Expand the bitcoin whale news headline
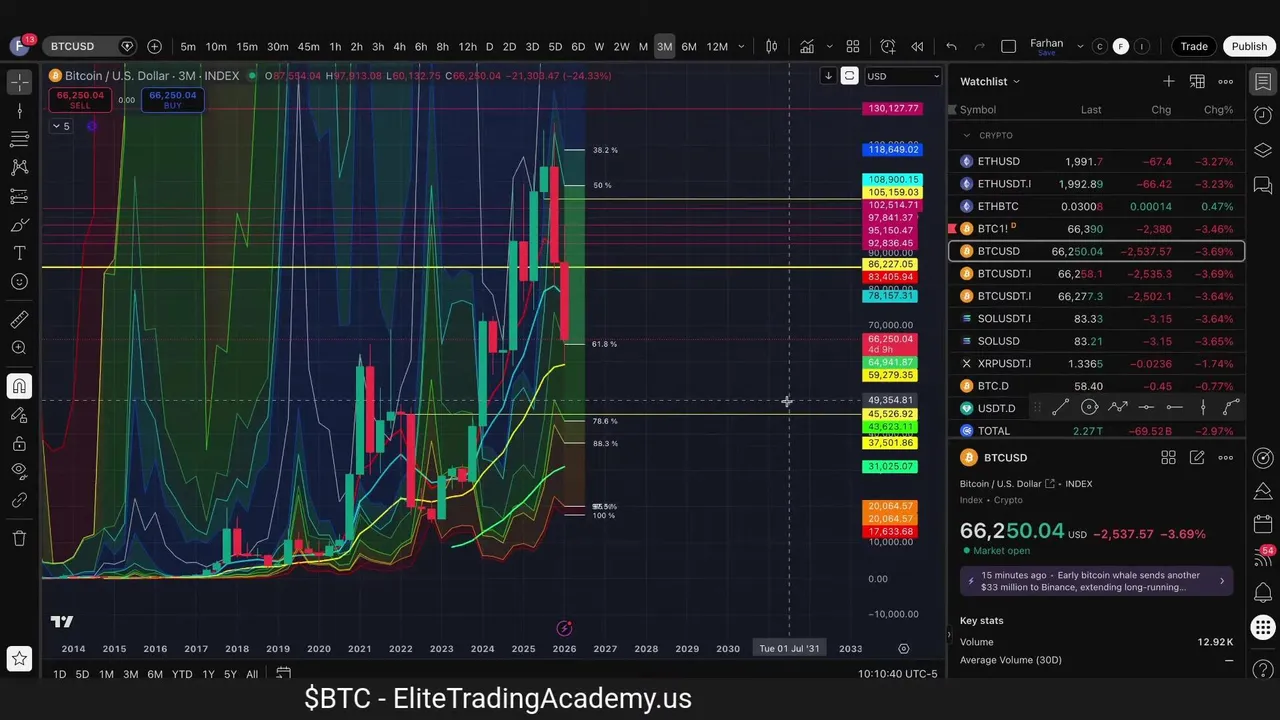This screenshot has width=1280, height=720. tap(1096, 581)
